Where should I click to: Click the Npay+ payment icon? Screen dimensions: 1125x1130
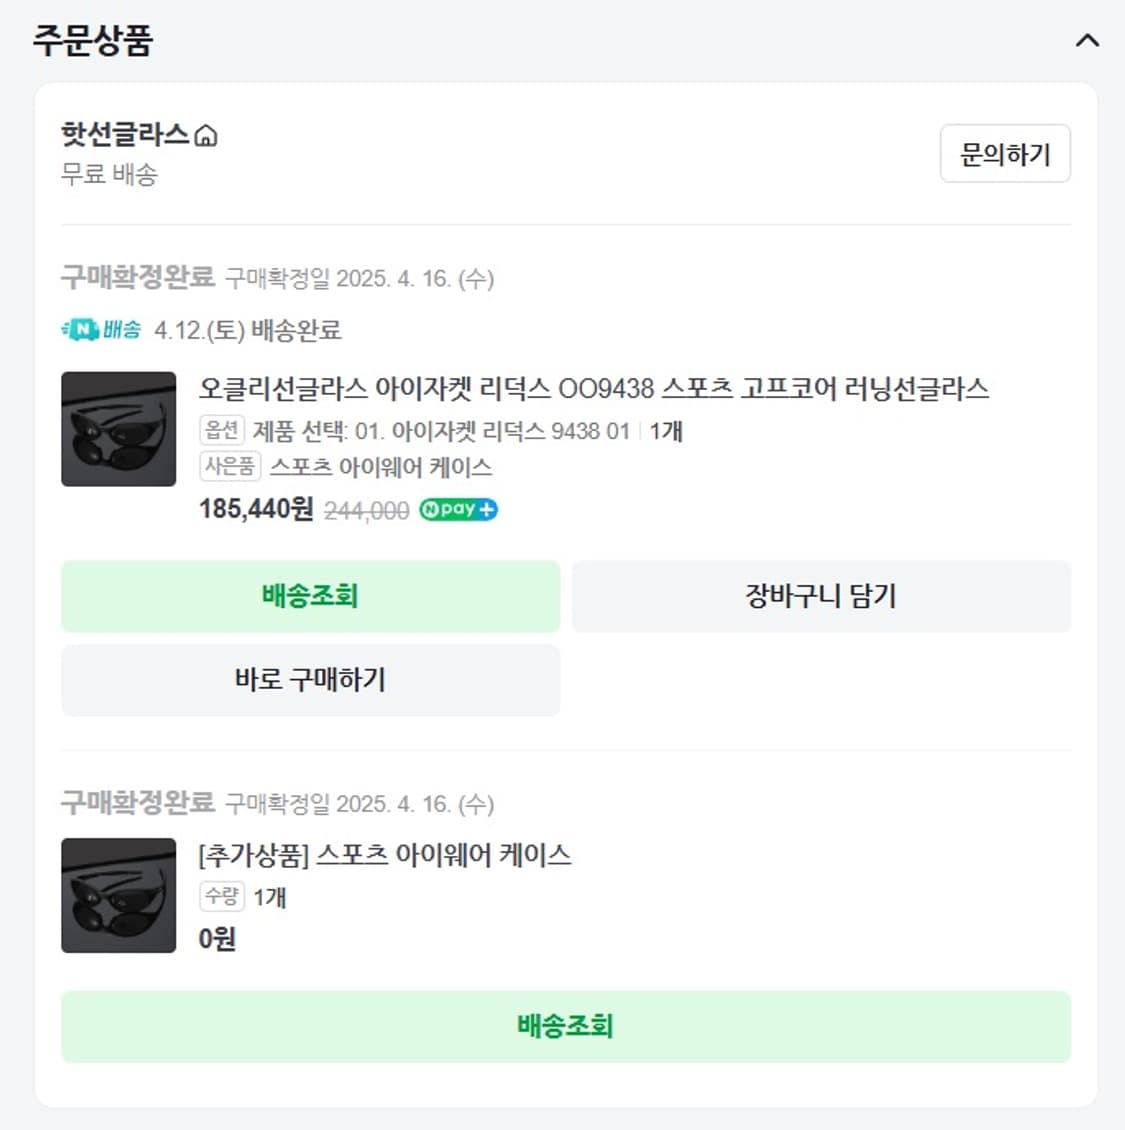click(458, 510)
